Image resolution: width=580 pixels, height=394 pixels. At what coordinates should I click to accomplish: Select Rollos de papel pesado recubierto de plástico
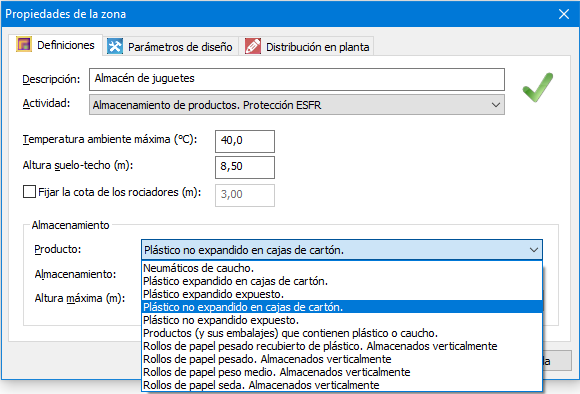(342, 346)
